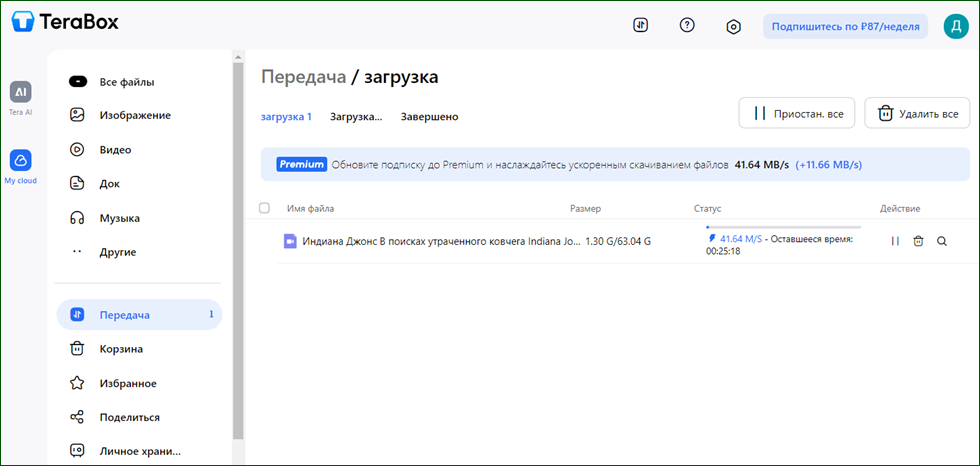Click the Статус column header
Image resolution: width=980 pixels, height=466 pixels.
point(708,209)
